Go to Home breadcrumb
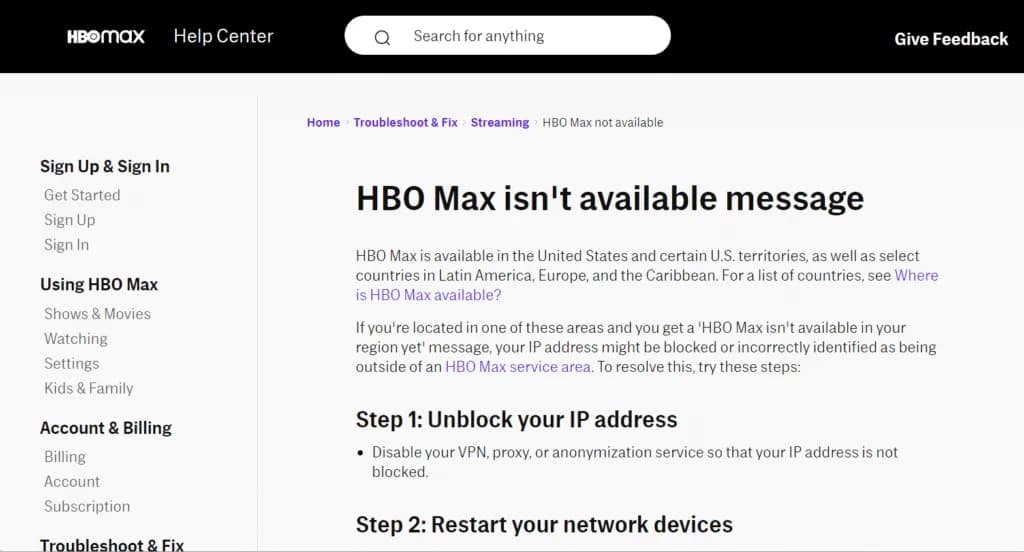Screen dimensions: 1024x552 (x=323, y=122)
